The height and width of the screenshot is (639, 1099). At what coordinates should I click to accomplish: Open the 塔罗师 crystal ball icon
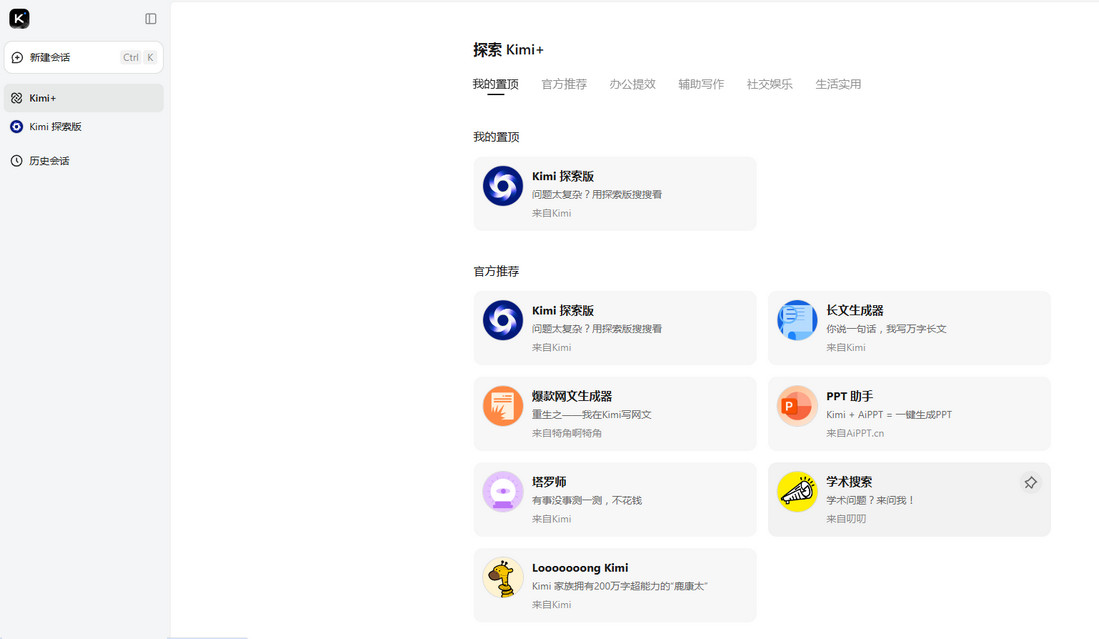[x=503, y=492]
